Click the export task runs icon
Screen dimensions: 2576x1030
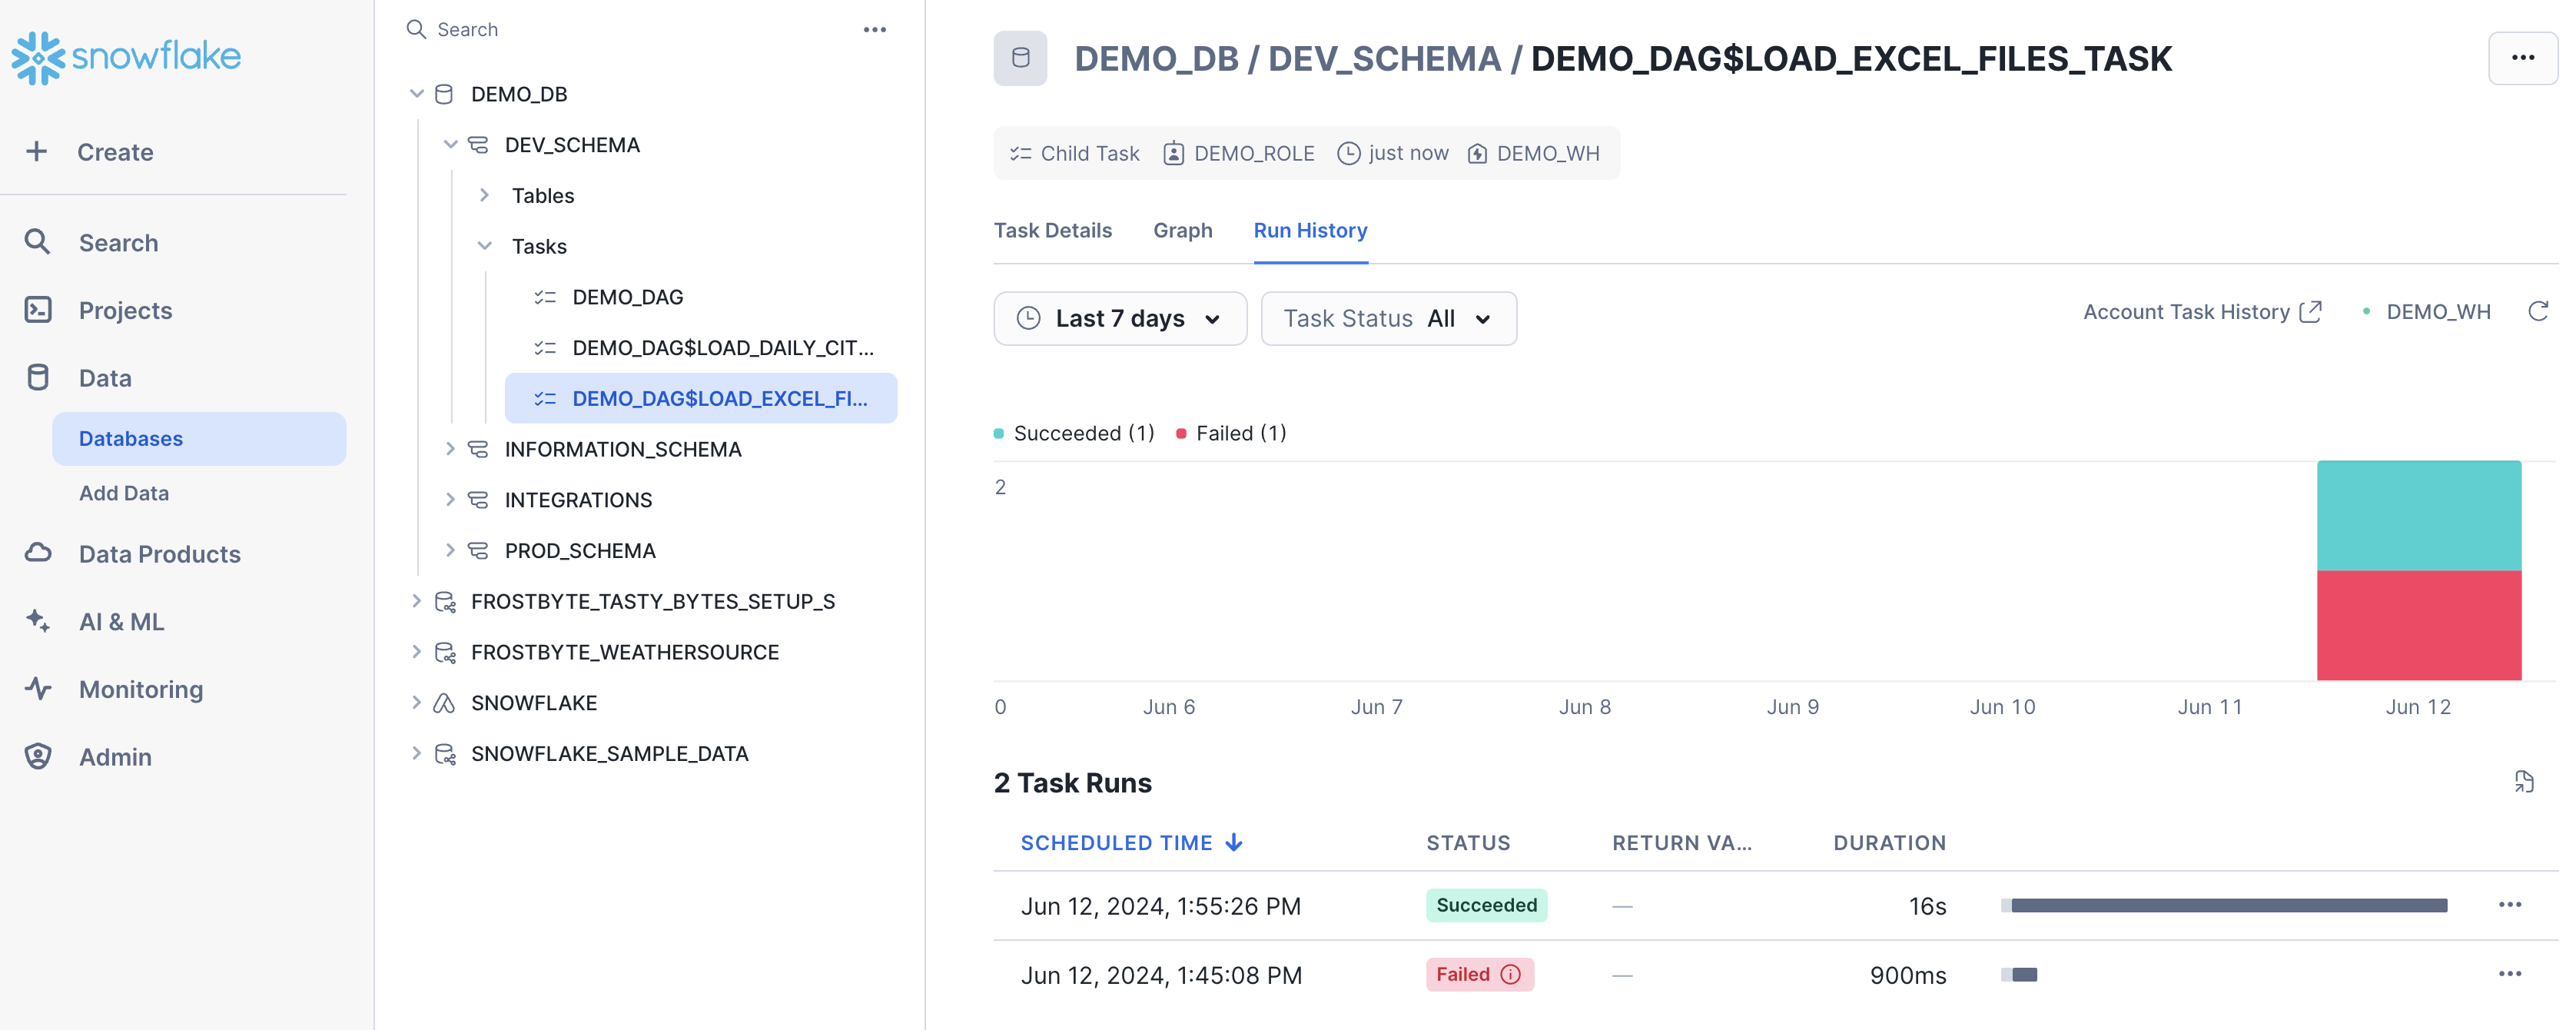coord(2523,782)
